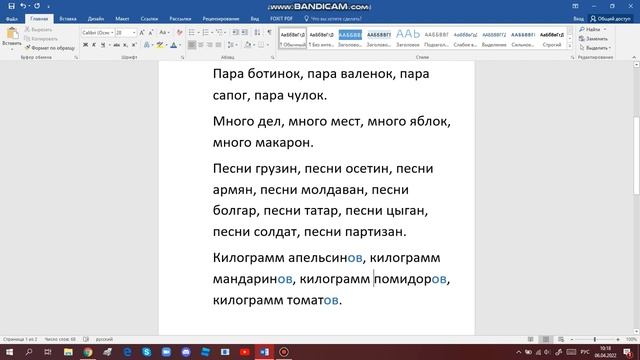Open YouTube app in the taskbar
The image size is (640, 360).
click(244, 352)
